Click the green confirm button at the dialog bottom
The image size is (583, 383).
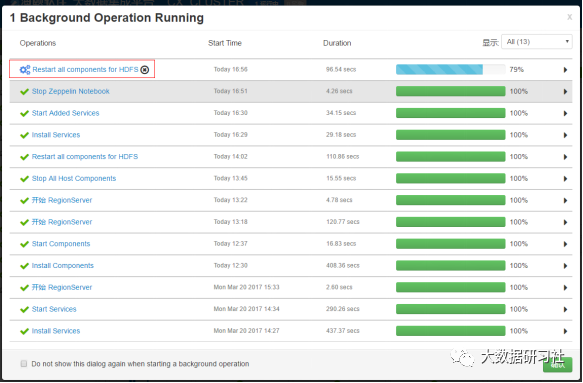[557, 365]
